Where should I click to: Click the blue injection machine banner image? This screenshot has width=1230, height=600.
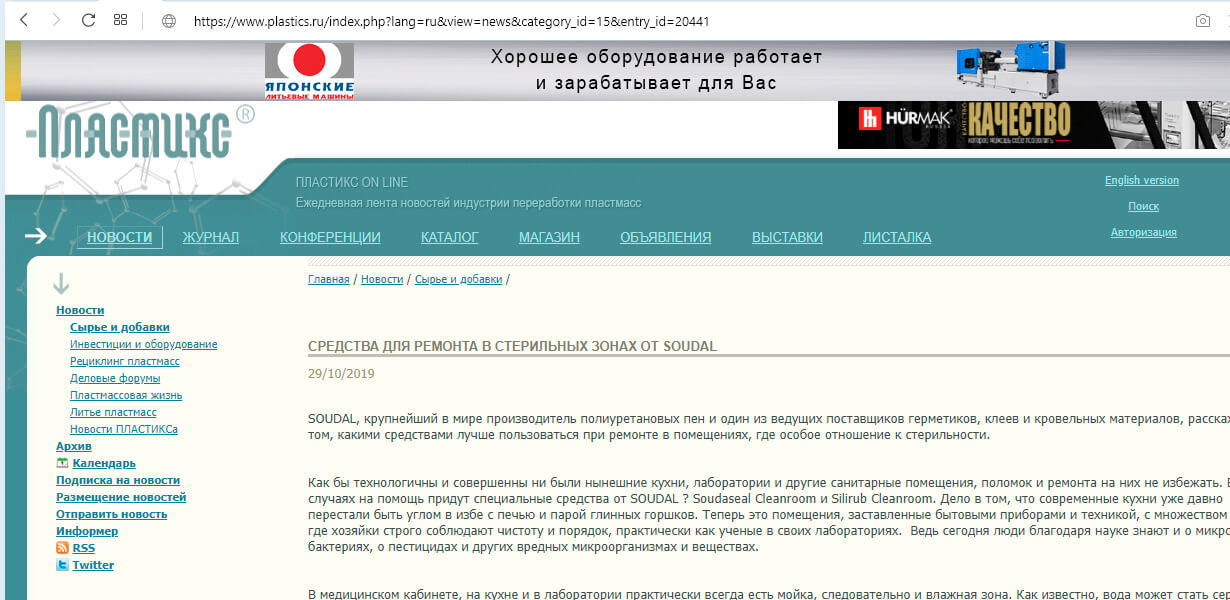[x=1010, y=70]
